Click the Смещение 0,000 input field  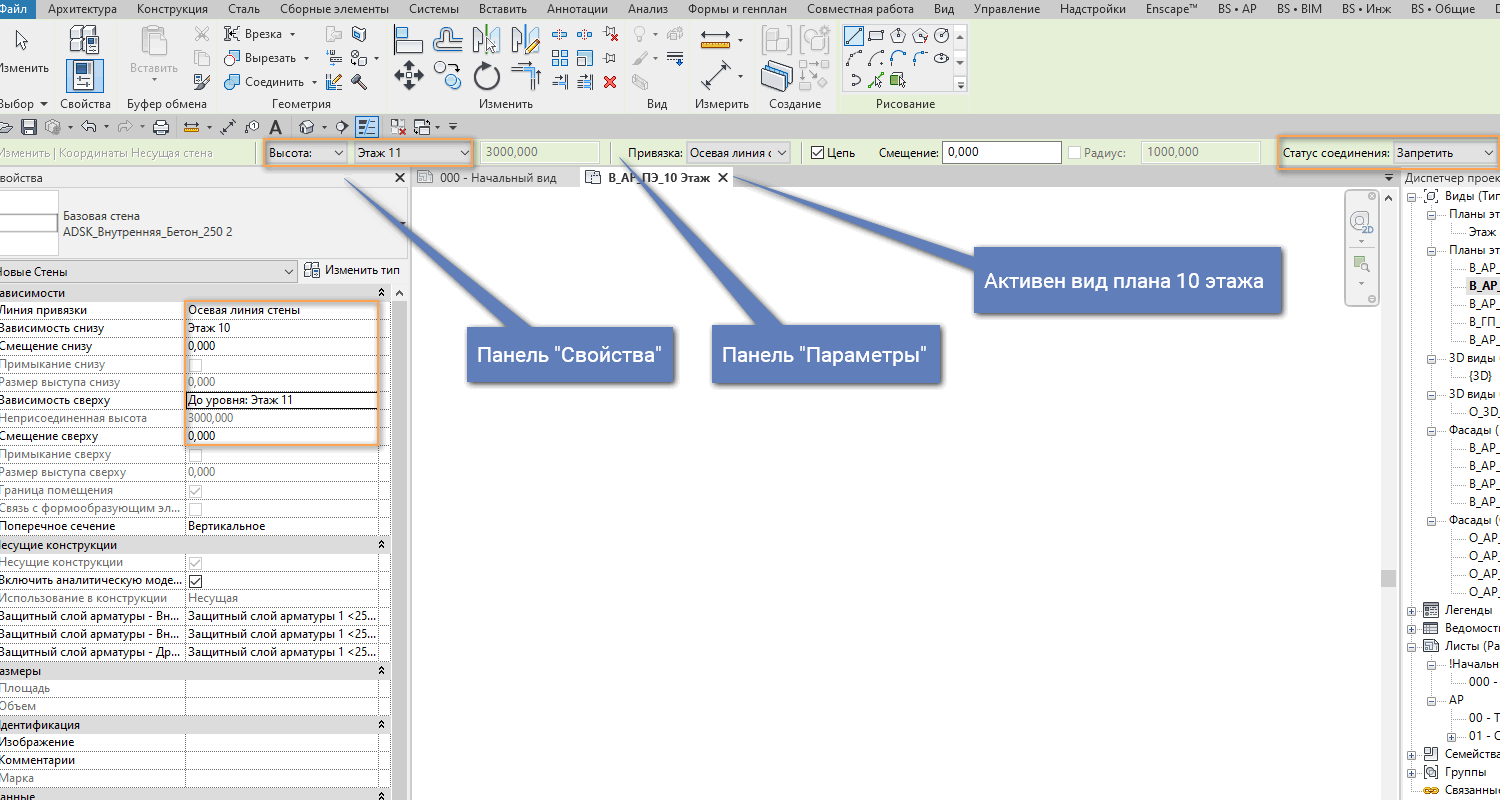(x=1001, y=153)
